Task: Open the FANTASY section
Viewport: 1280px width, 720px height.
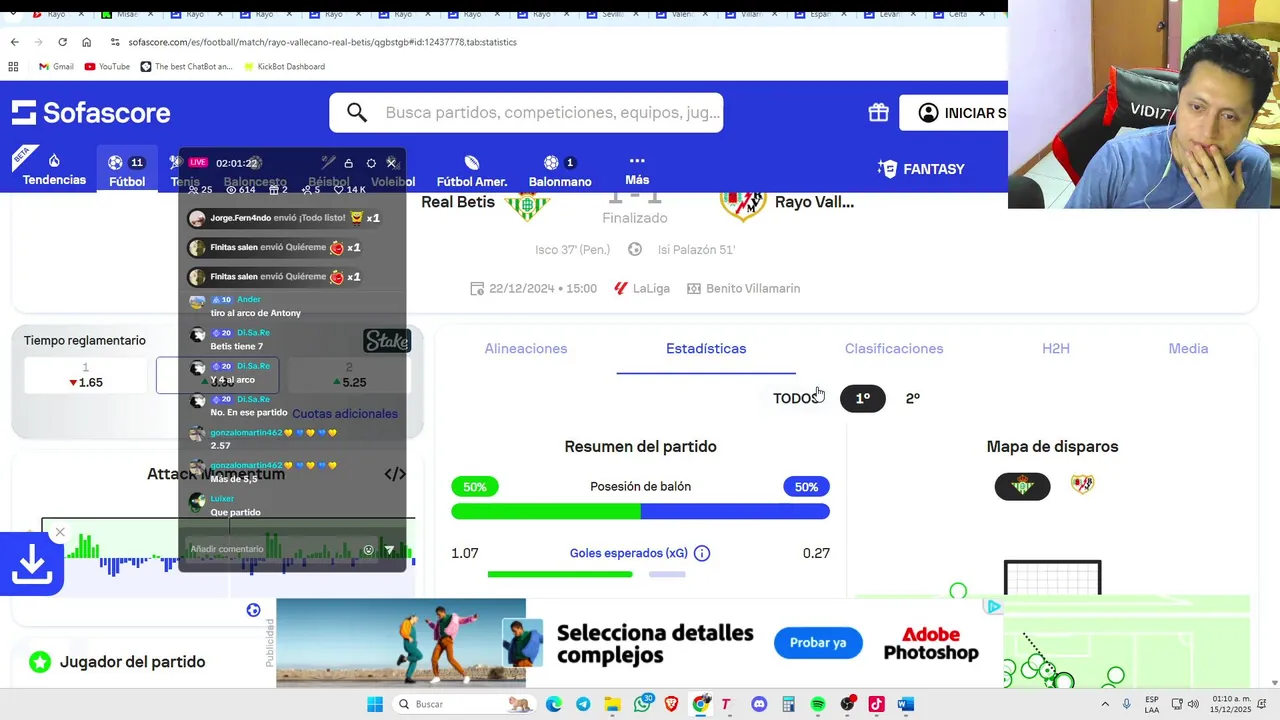Action: (921, 169)
